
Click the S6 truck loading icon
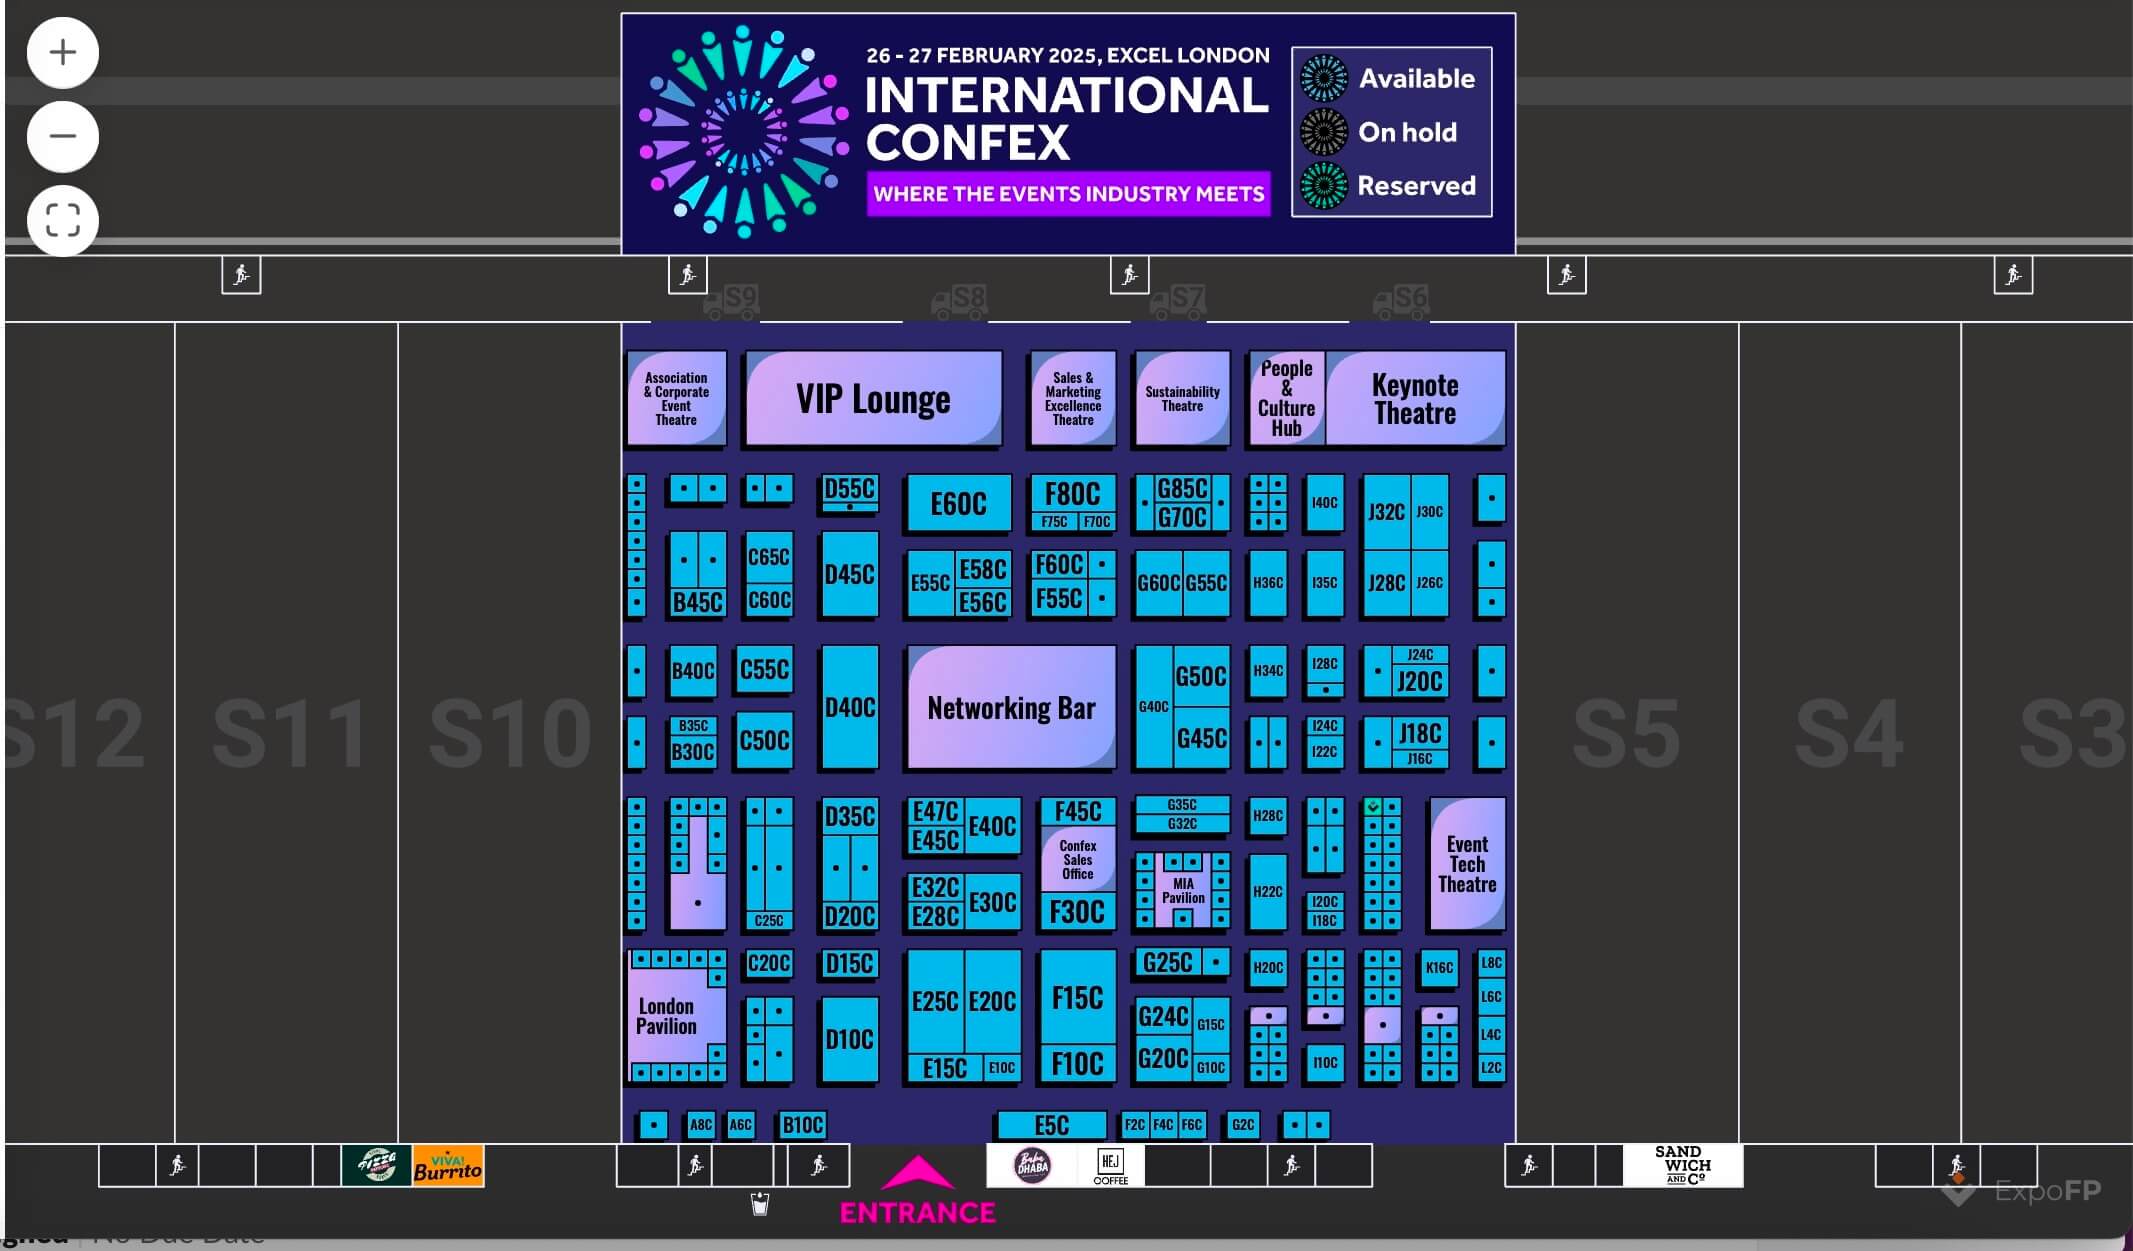coord(1401,300)
